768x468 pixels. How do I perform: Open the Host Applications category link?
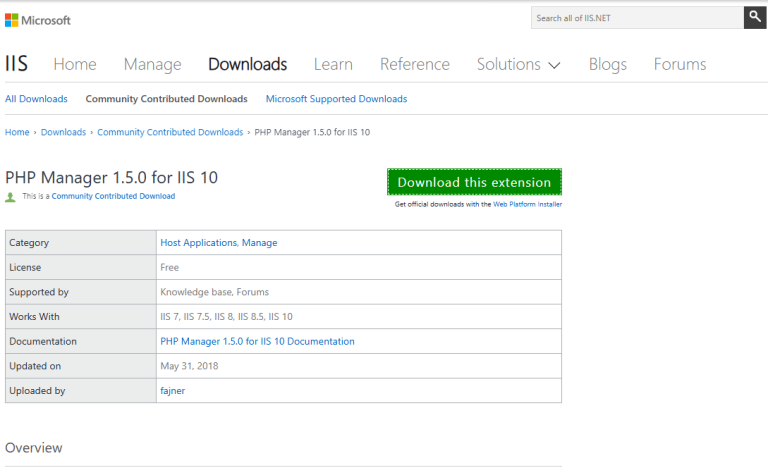pyautogui.click(x=199, y=243)
